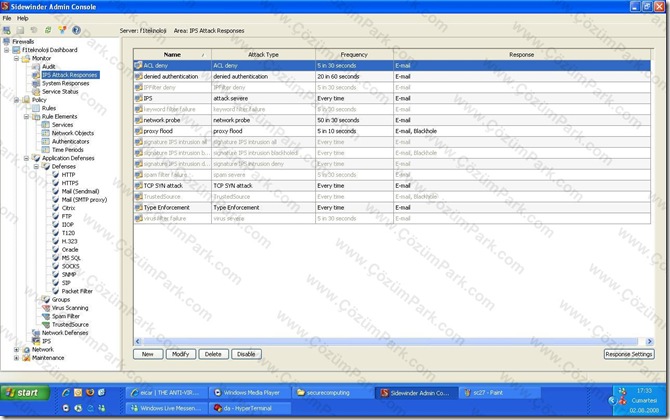Click the Sidewinder title bar S logo
670x420 pixels.
5,6
